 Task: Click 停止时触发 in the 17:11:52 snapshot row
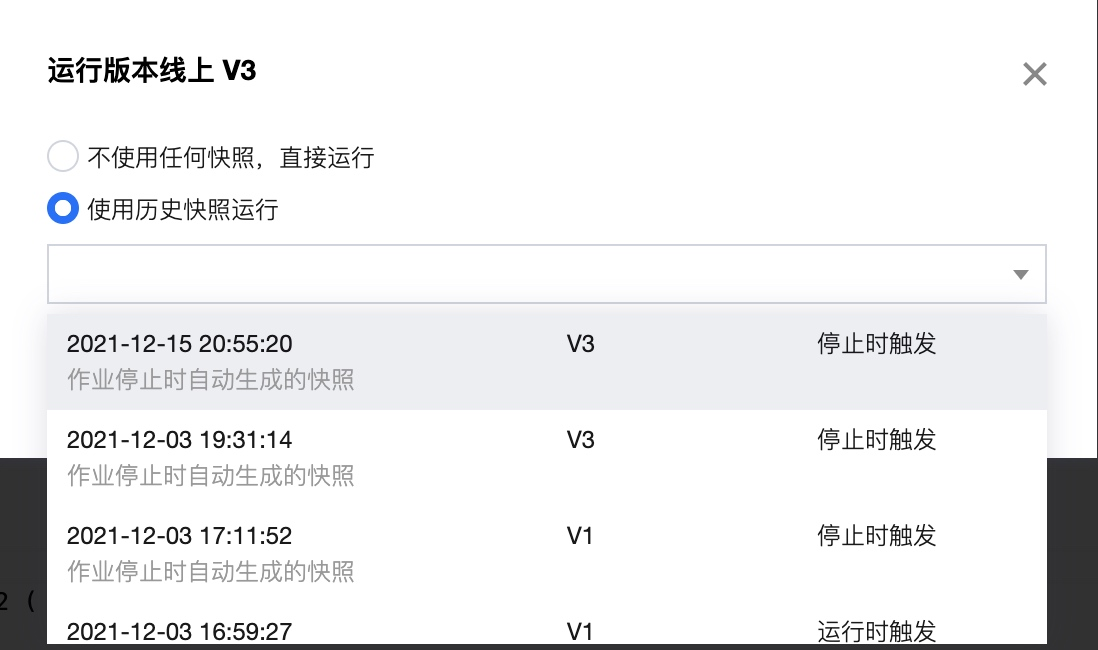(x=877, y=536)
